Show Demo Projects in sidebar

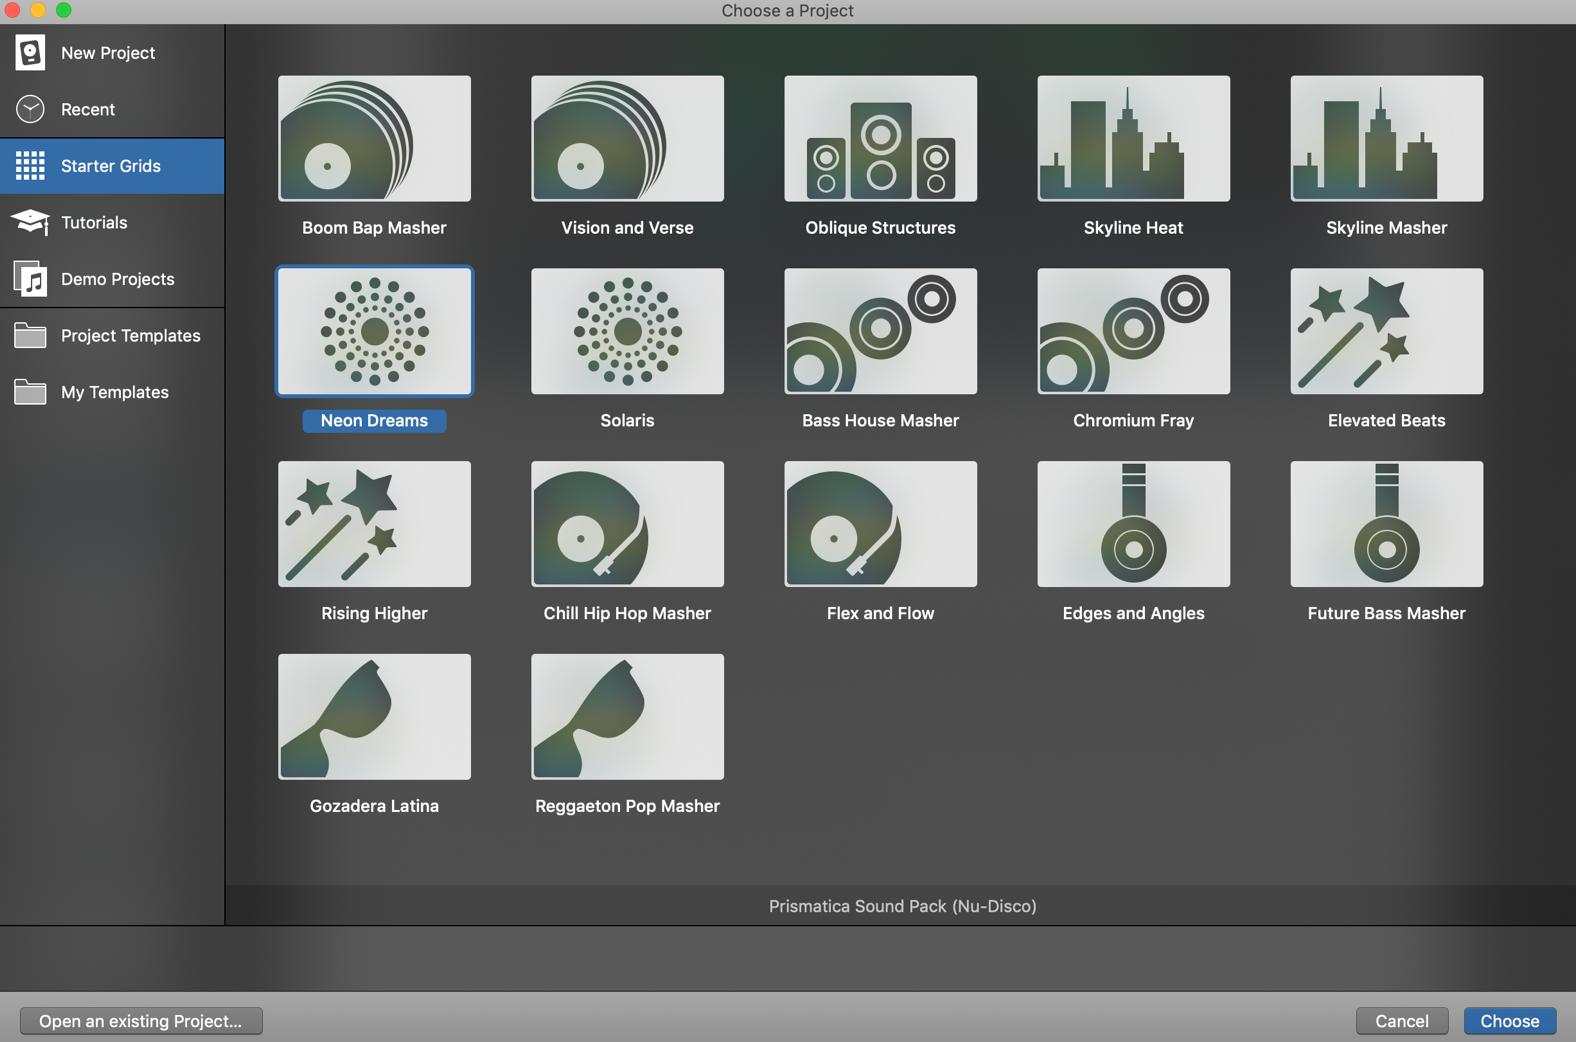[x=117, y=279]
